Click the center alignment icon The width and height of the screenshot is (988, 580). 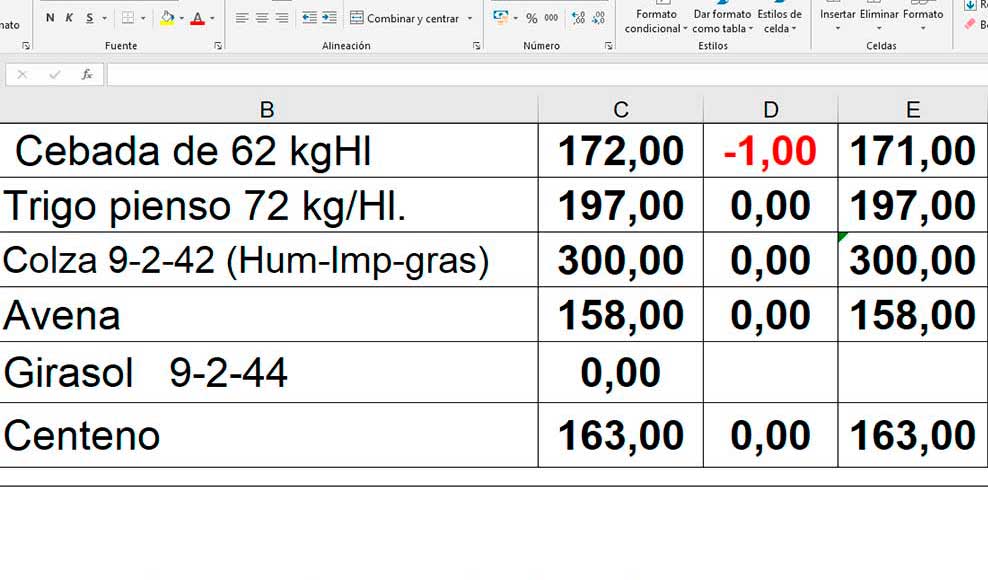260,17
